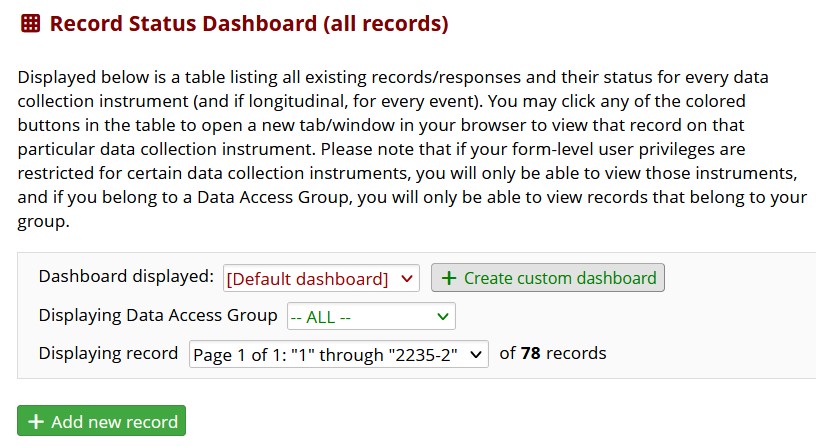Click the green chevron on the ALL dropdown
The height and width of the screenshot is (446, 816).
coord(442,316)
